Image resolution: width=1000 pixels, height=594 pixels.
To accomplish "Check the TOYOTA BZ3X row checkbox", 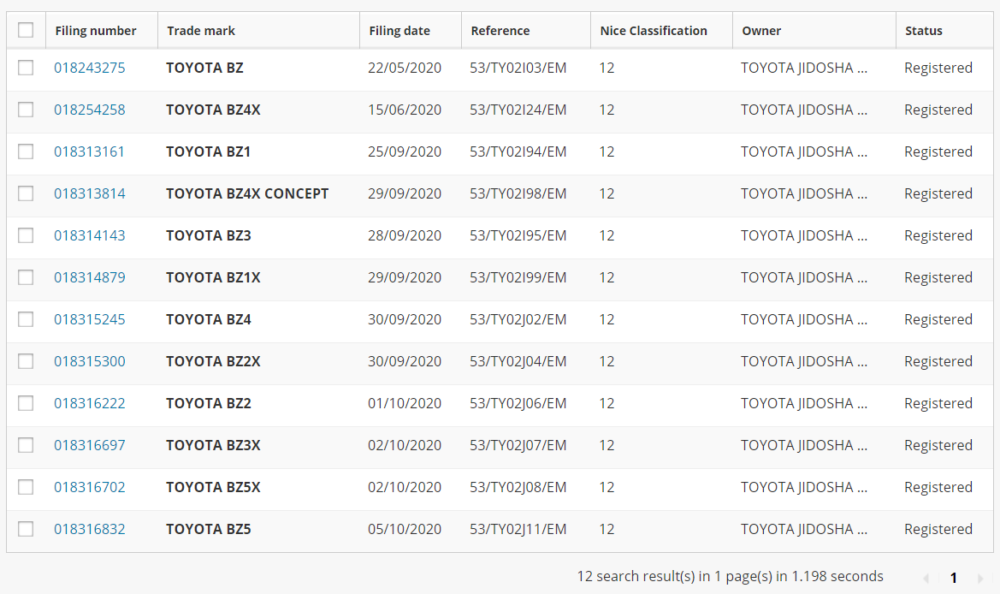I will pyautogui.click(x=26, y=445).
